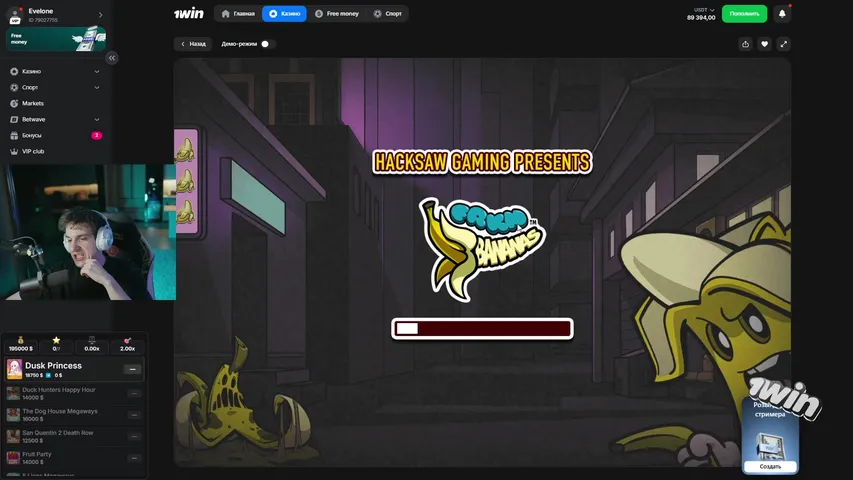Click the Спорт sidebar ball icon
The height and width of the screenshot is (480, 853).
tap(14, 87)
